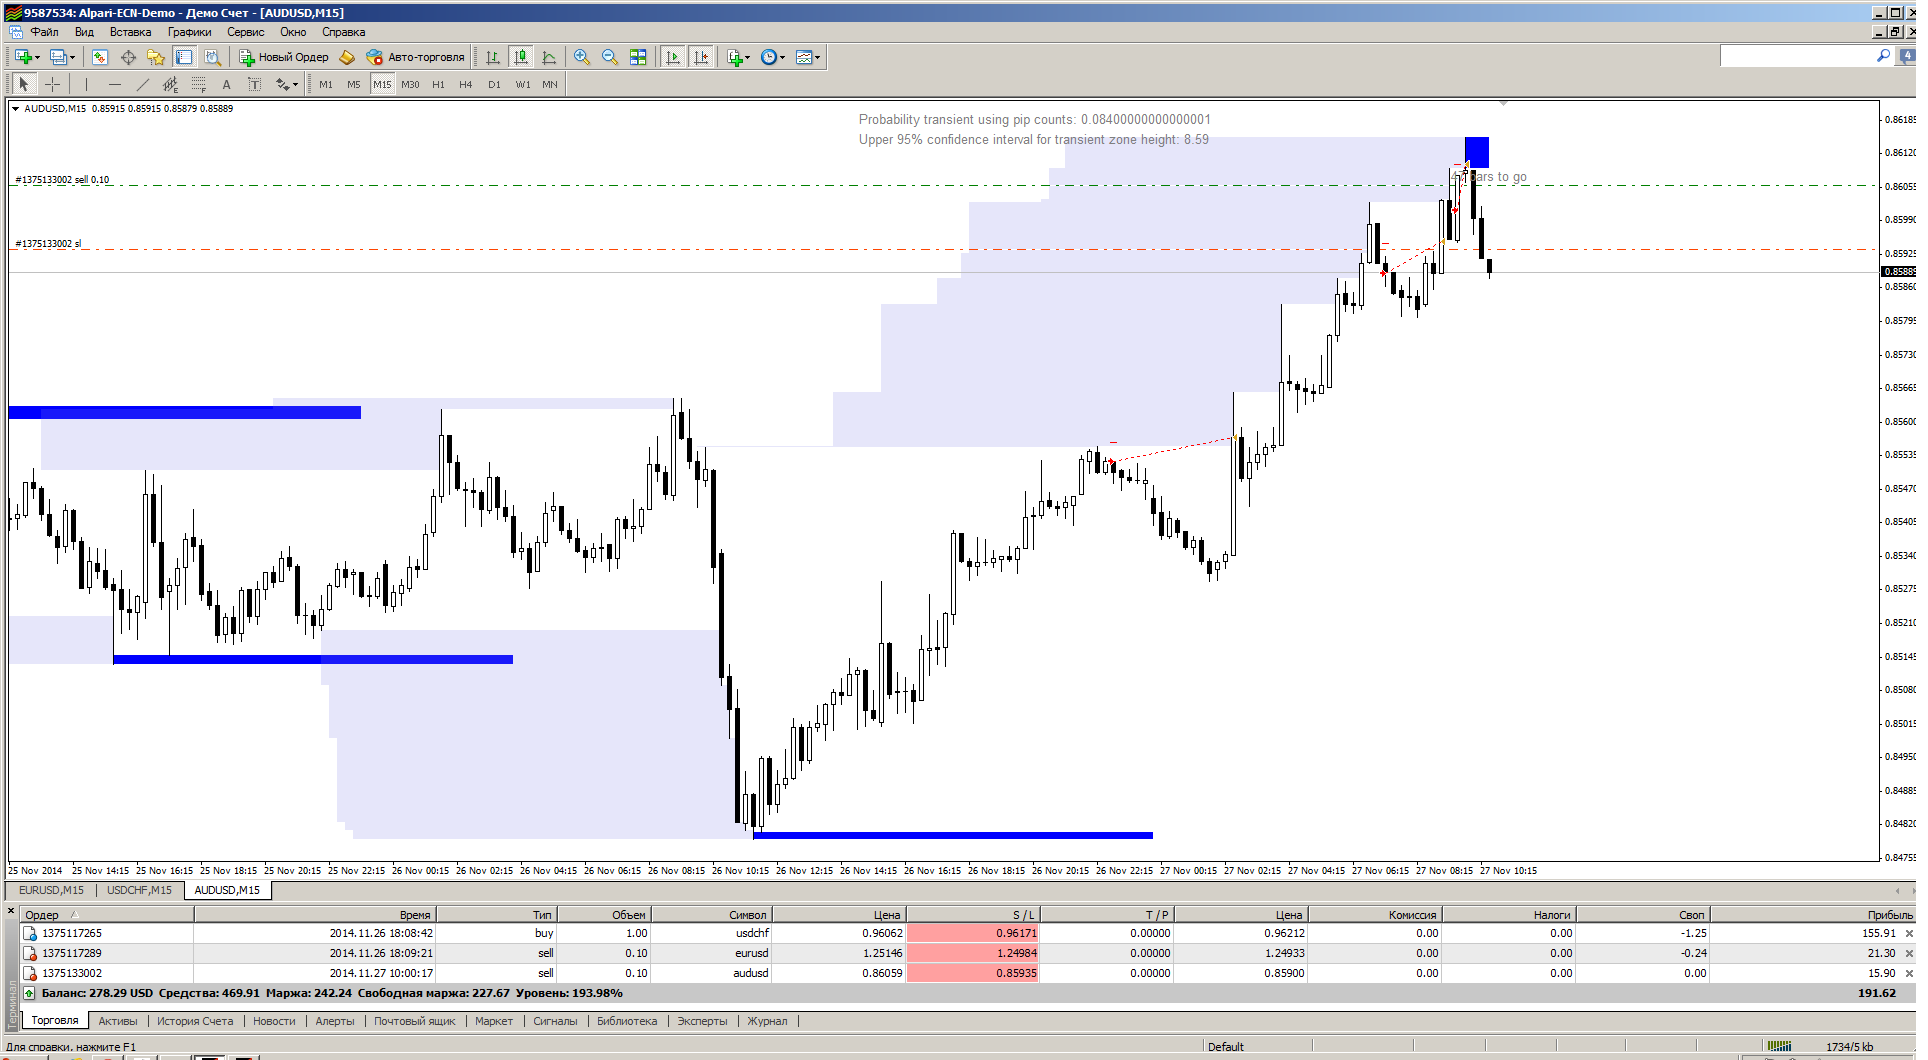Draw a vertical line
The height and width of the screenshot is (1060, 1928).
[86, 84]
